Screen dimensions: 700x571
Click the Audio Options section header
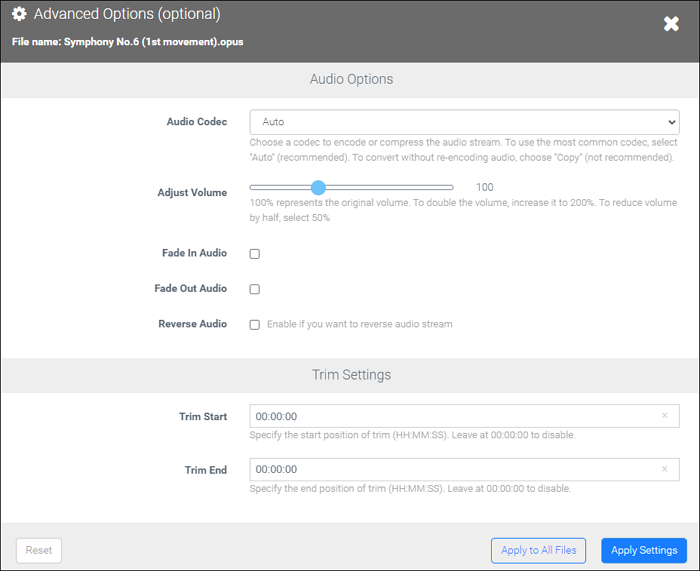click(x=351, y=79)
